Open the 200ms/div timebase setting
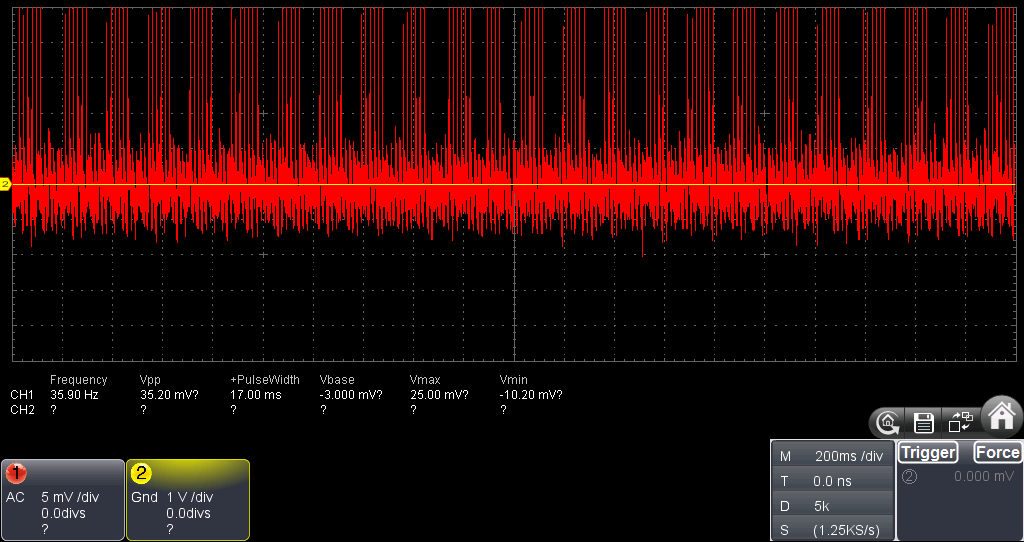Viewport: 1024px width, 542px height. pyautogui.click(x=849, y=456)
